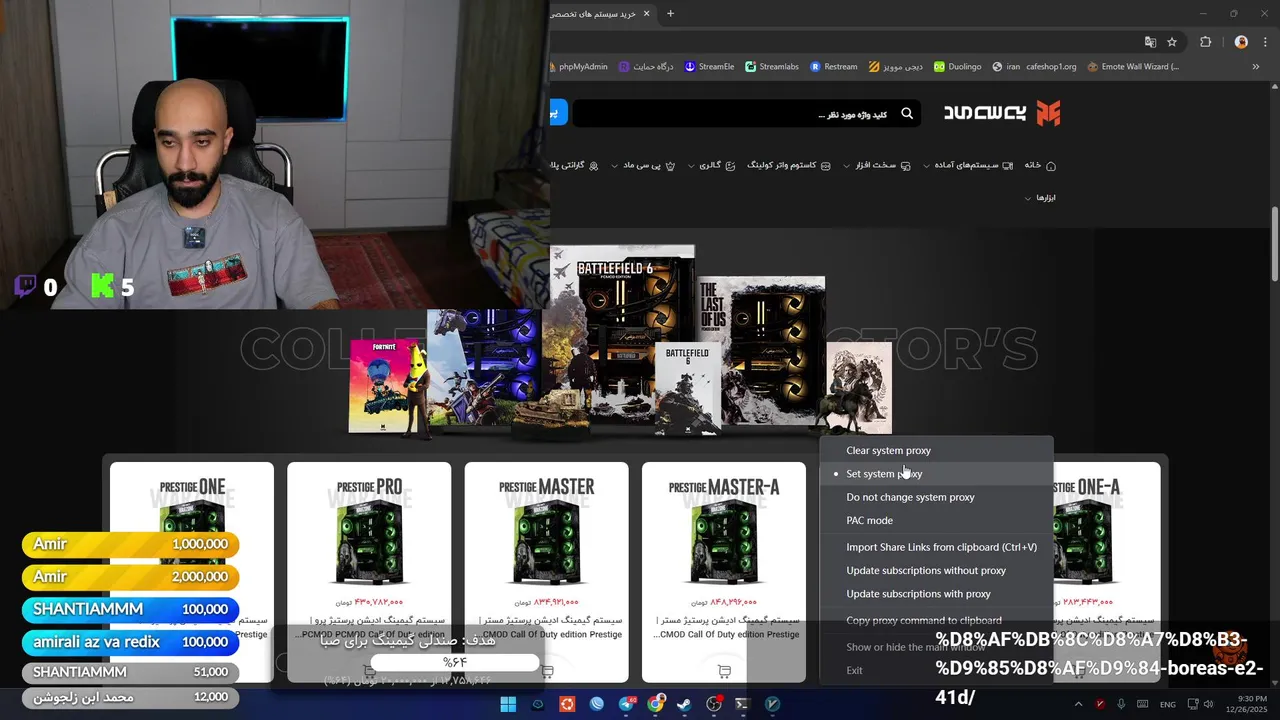The image size is (1280, 720).
Task: Close the current browser tab
Action: 646,14
